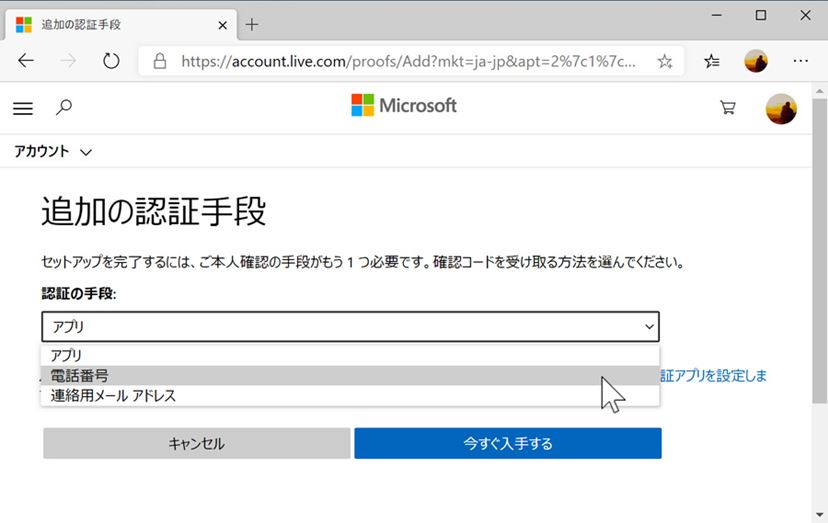
Task: Open the account avatar on Microsoft header
Action: tap(781, 109)
